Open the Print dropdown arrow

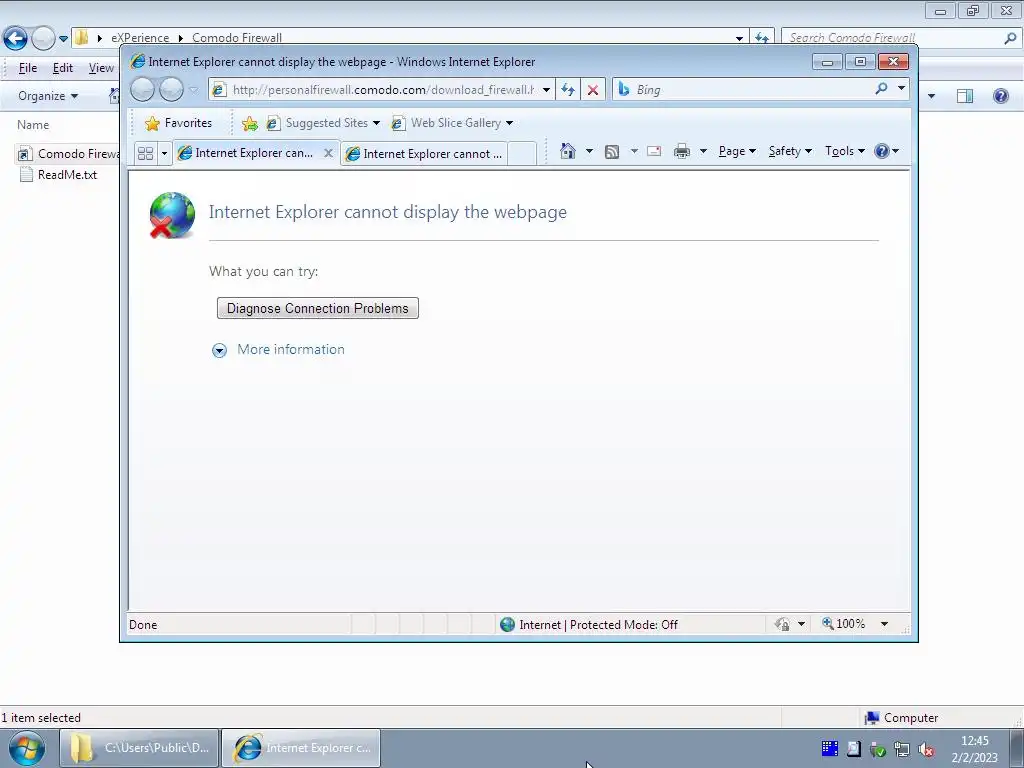coord(703,152)
